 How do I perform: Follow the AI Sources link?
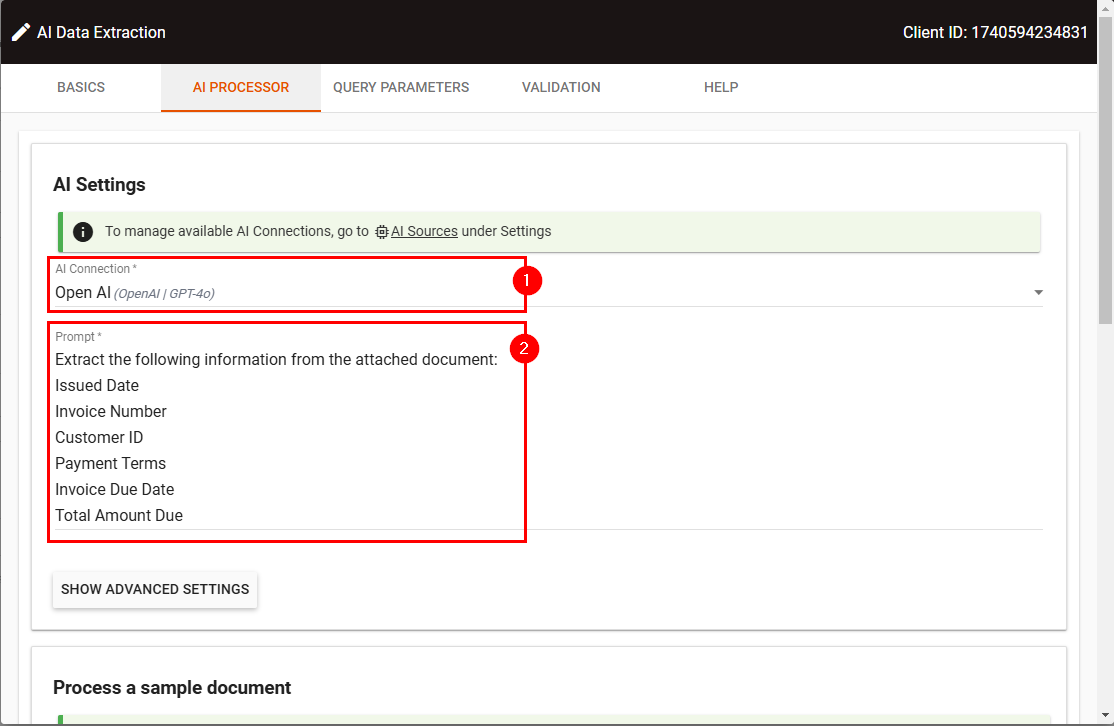[x=424, y=232]
